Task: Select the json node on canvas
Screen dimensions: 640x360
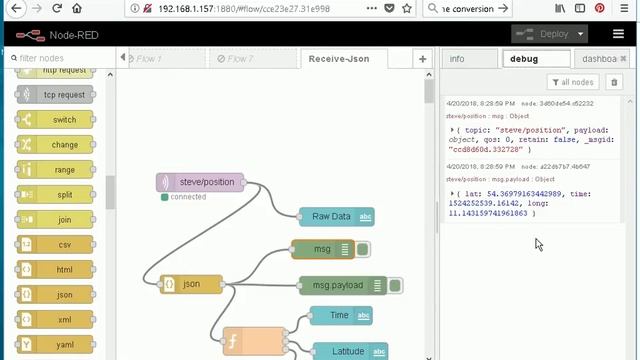Action: [x=191, y=284]
